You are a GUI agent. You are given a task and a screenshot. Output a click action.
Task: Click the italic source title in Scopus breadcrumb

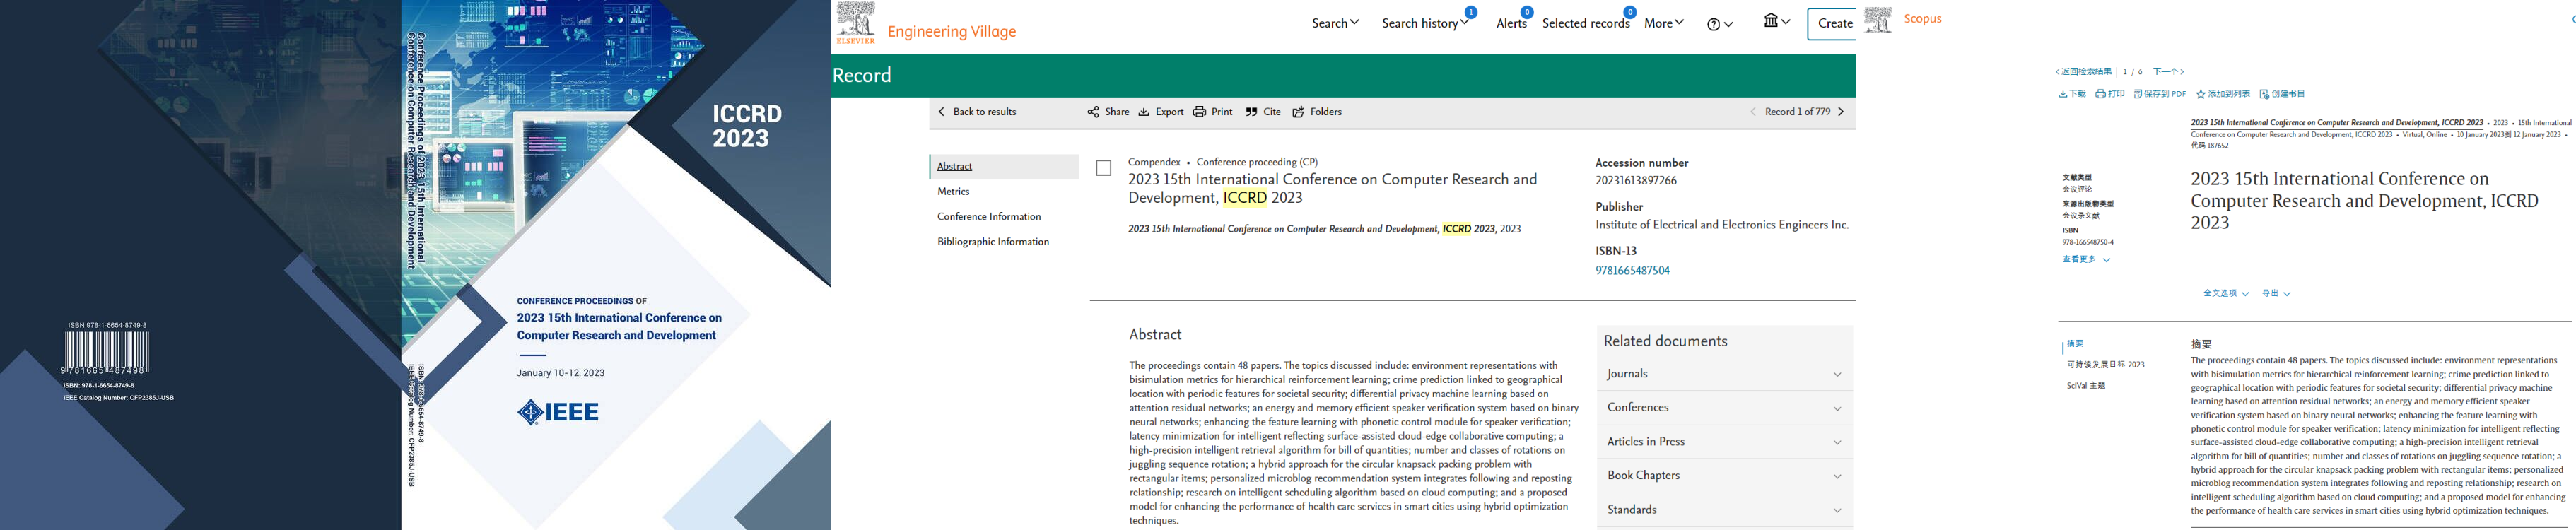2337,123
